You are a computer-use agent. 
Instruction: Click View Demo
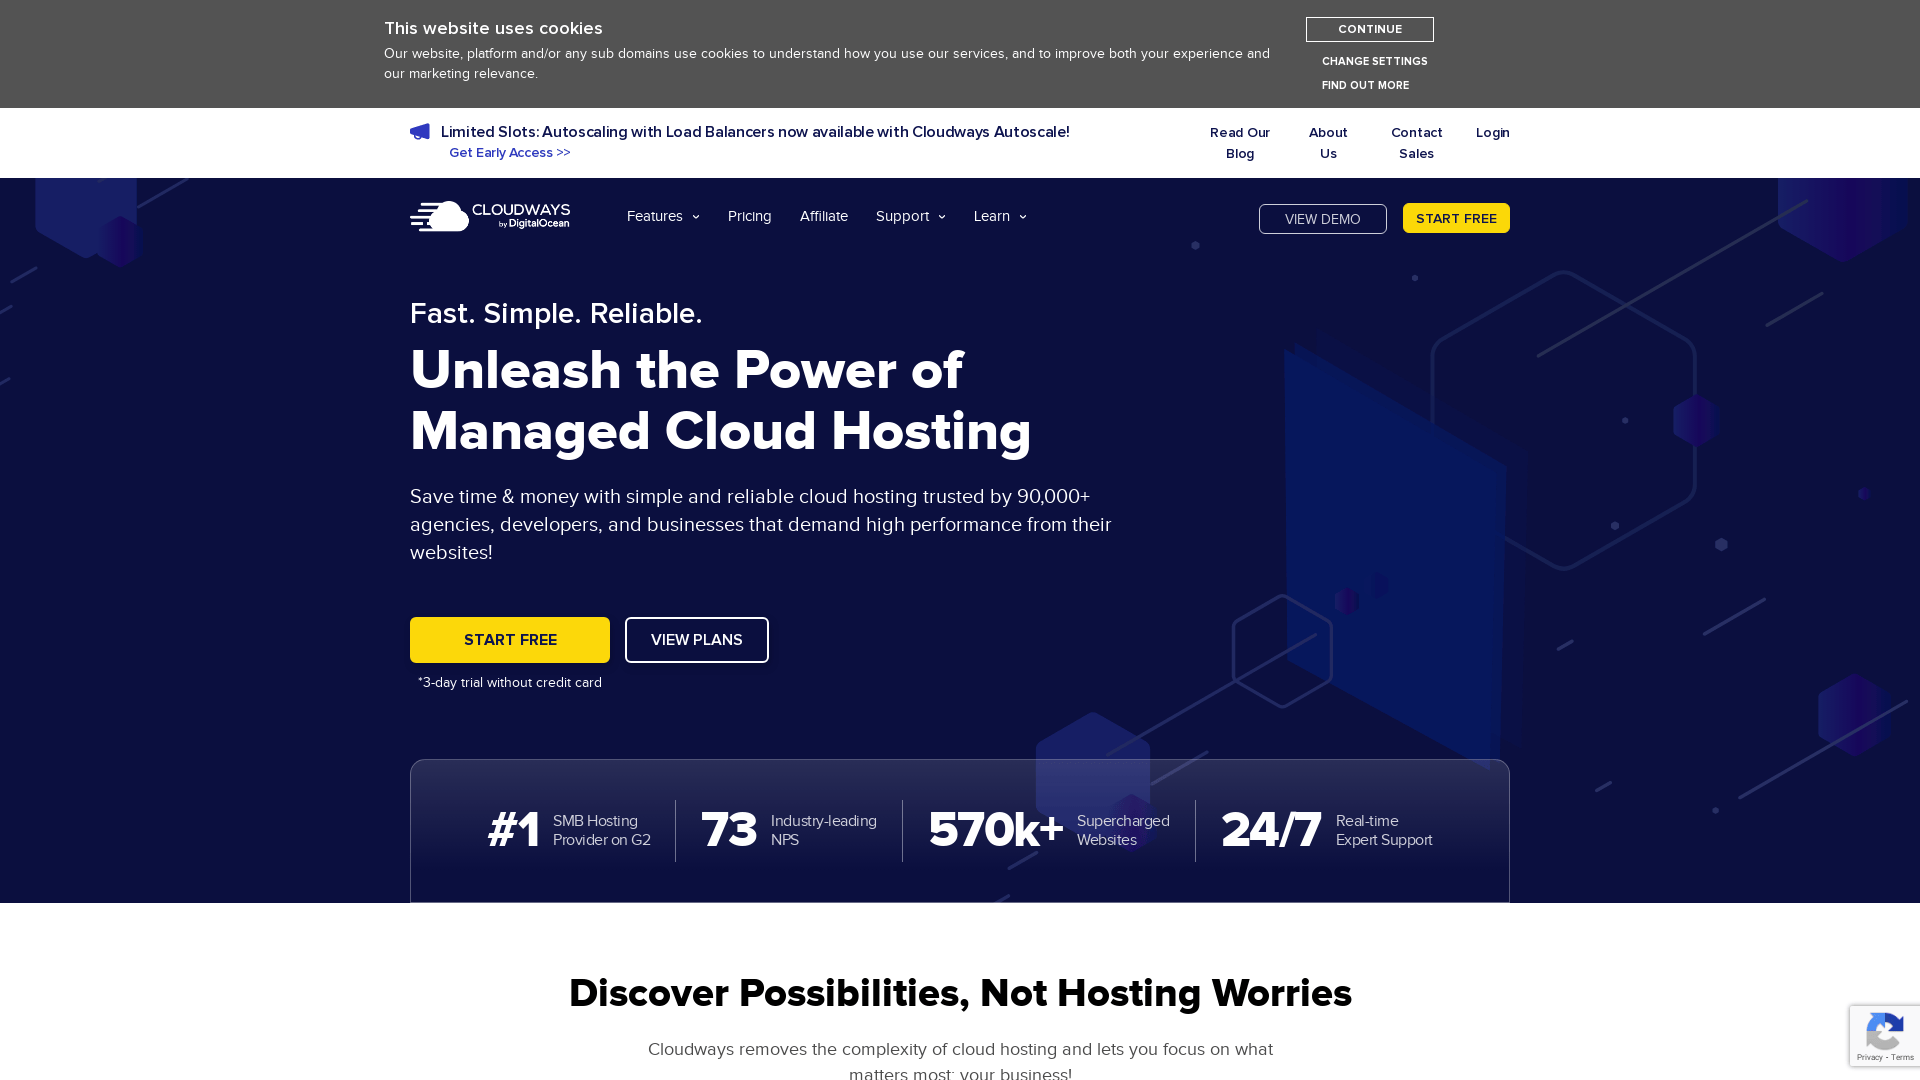[1322, 219]
